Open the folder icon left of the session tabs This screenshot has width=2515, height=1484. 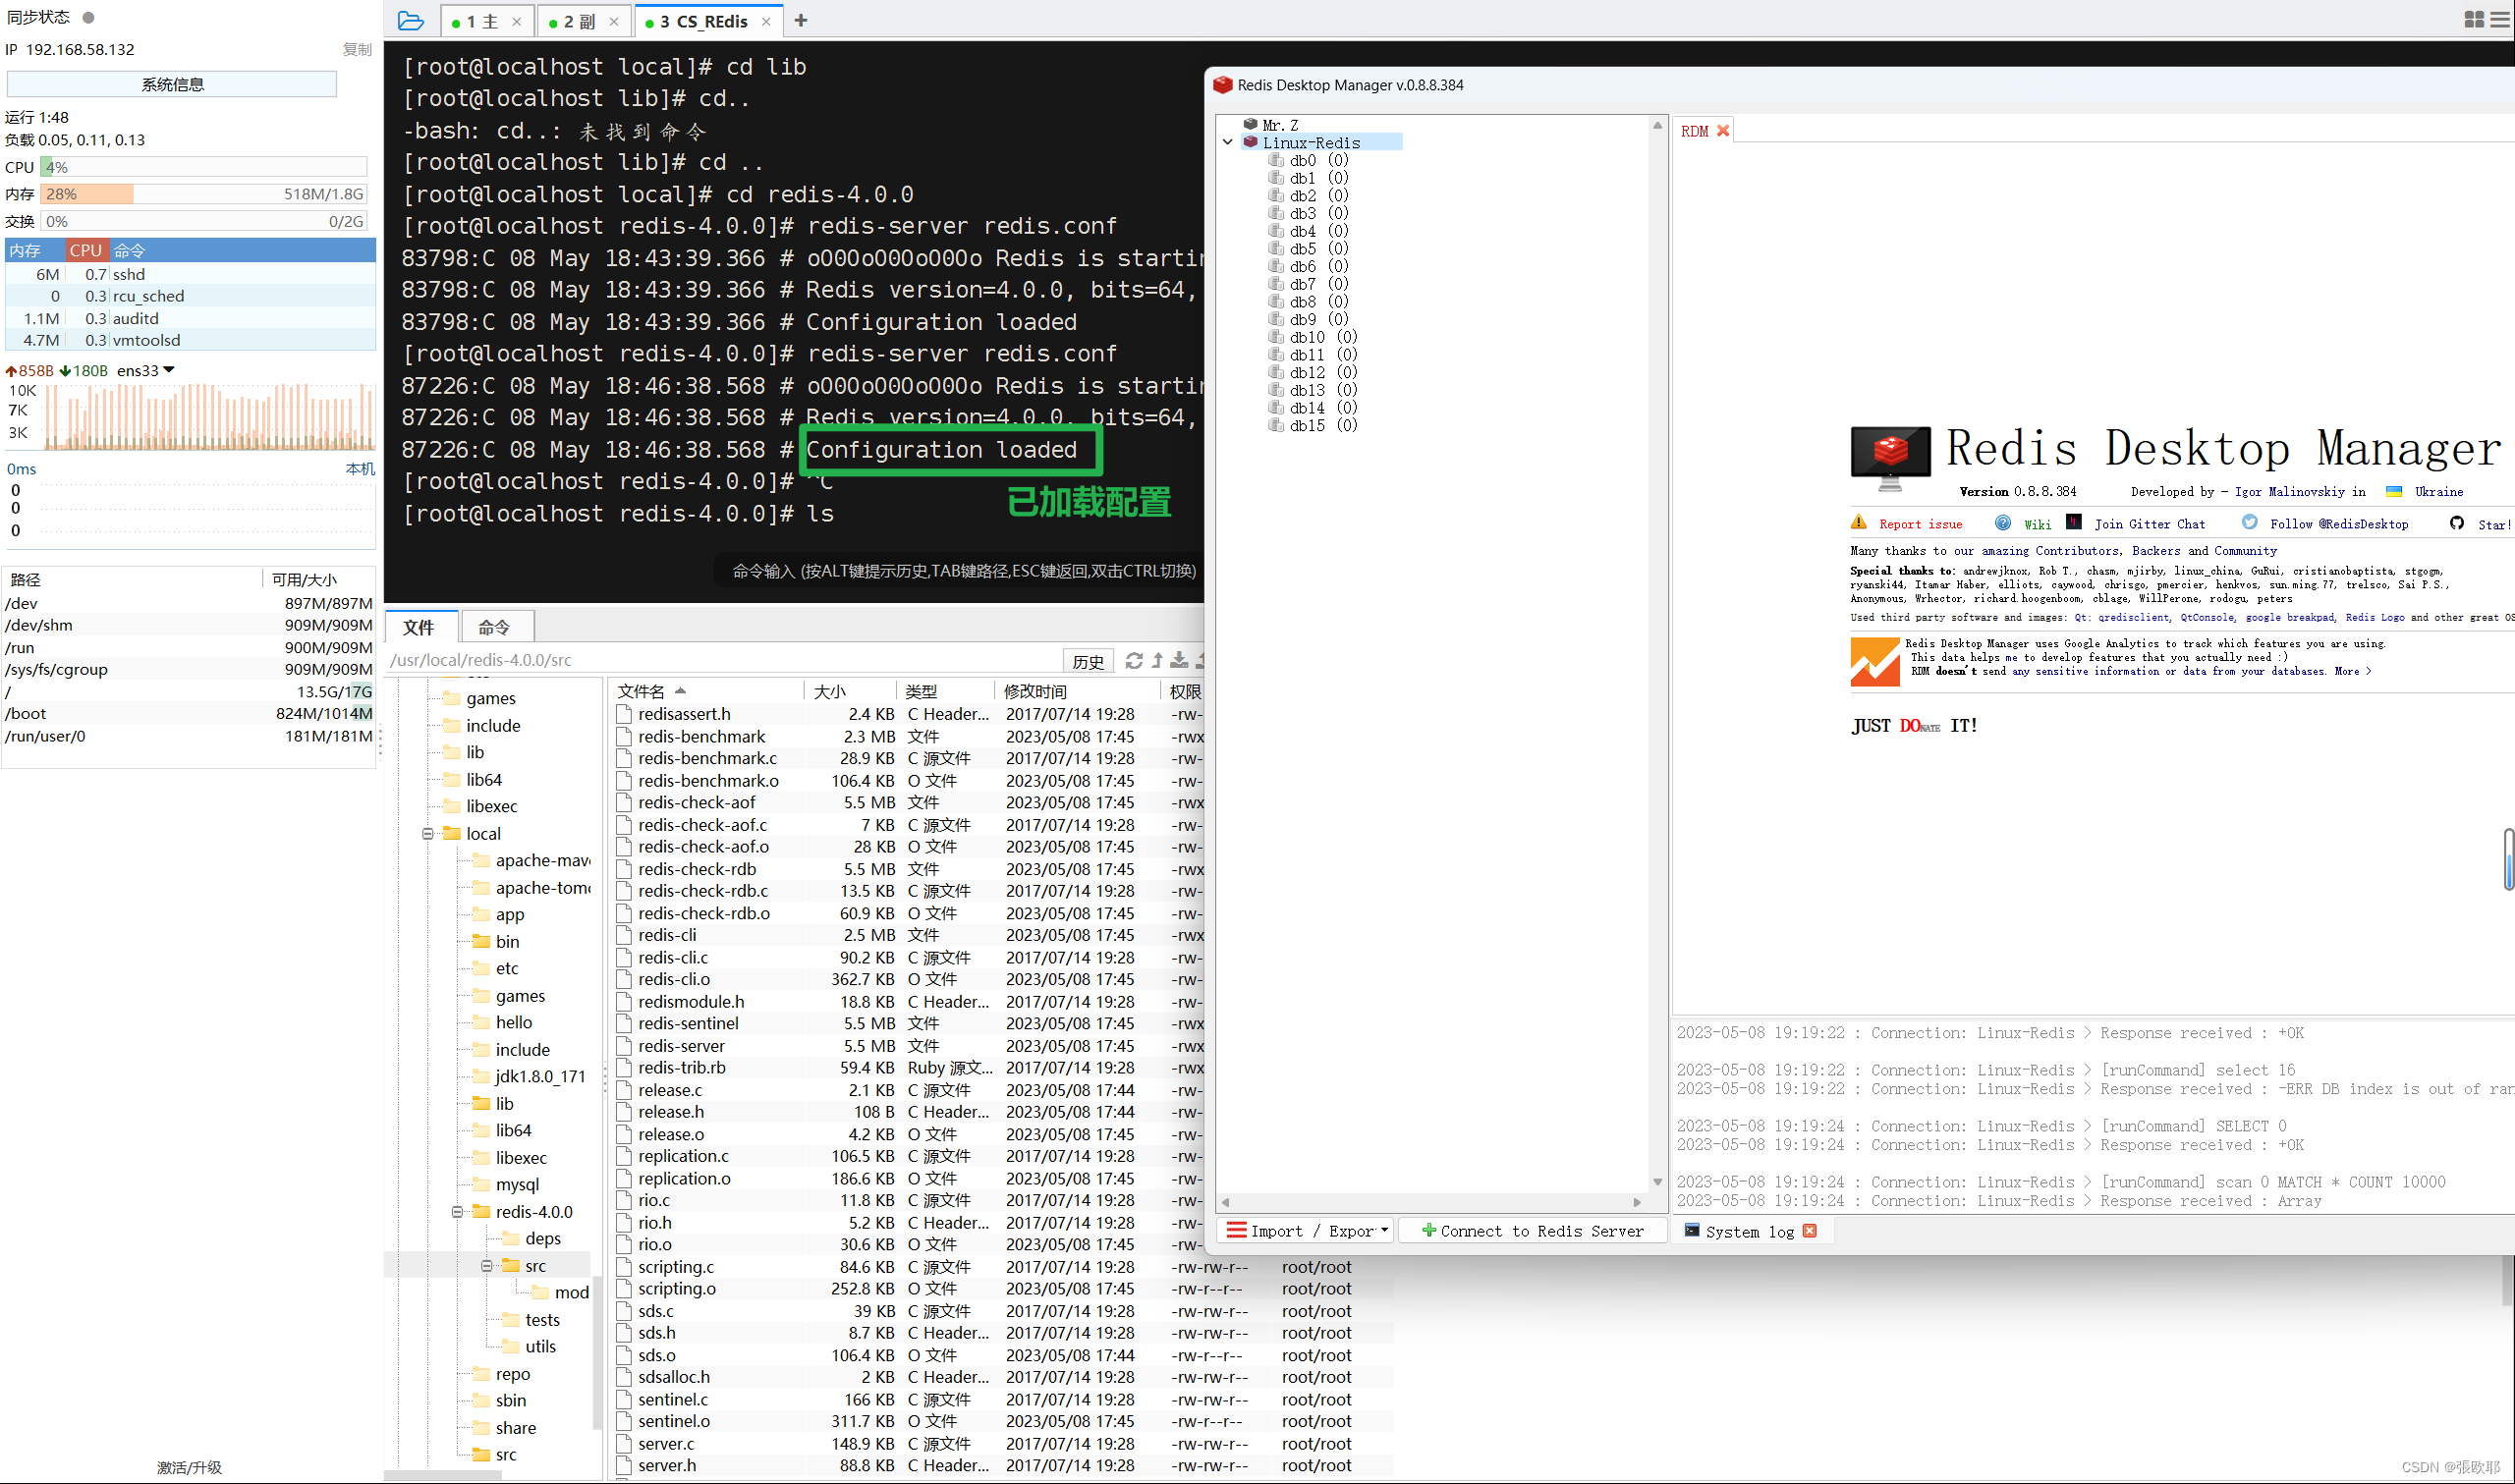411,20
